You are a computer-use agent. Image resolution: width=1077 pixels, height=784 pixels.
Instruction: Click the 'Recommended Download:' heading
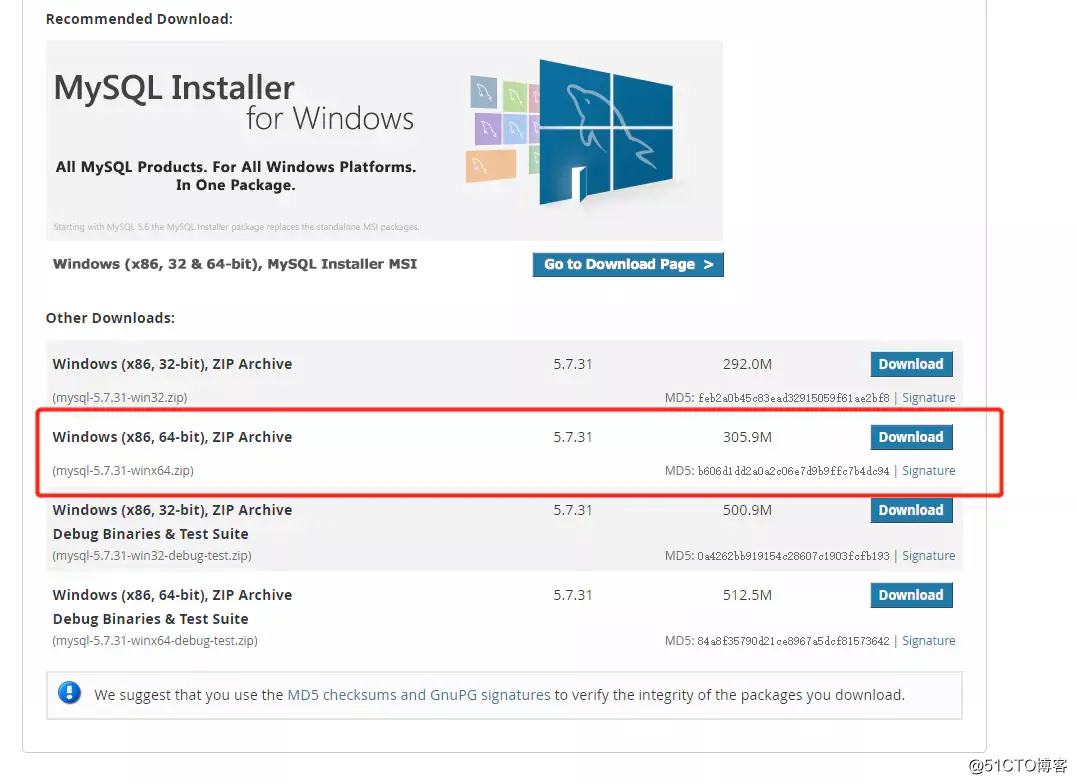pyautogui.click(x=139, y=19)
